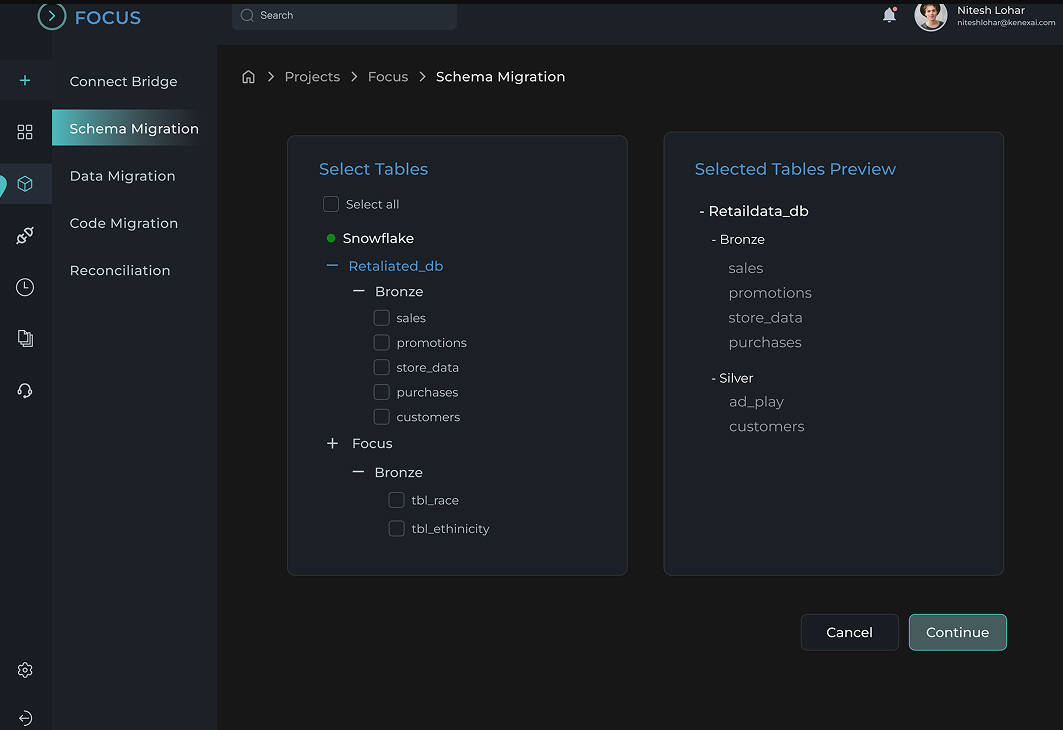Open the clock history icon
The image size is (1063, 730).
25,287
